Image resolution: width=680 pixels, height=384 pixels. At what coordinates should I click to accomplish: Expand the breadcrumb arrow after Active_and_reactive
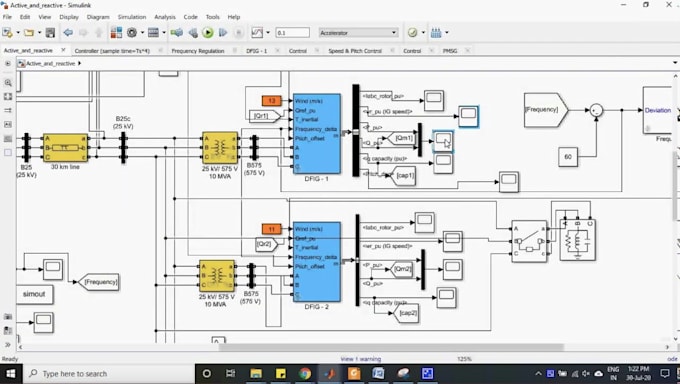coord(79,63)
